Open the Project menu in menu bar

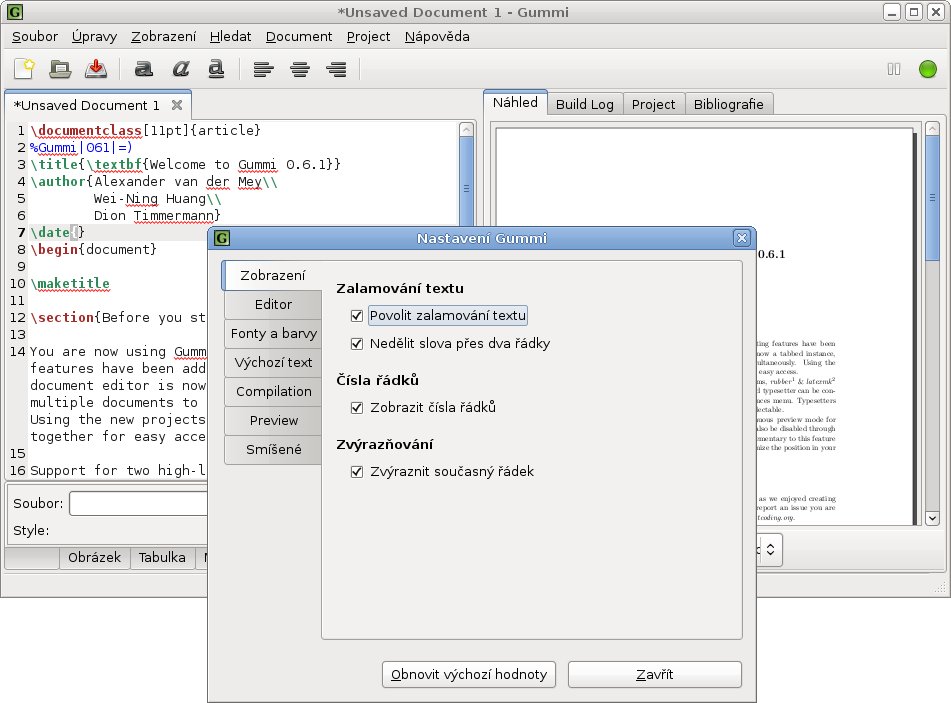(368, 36)
